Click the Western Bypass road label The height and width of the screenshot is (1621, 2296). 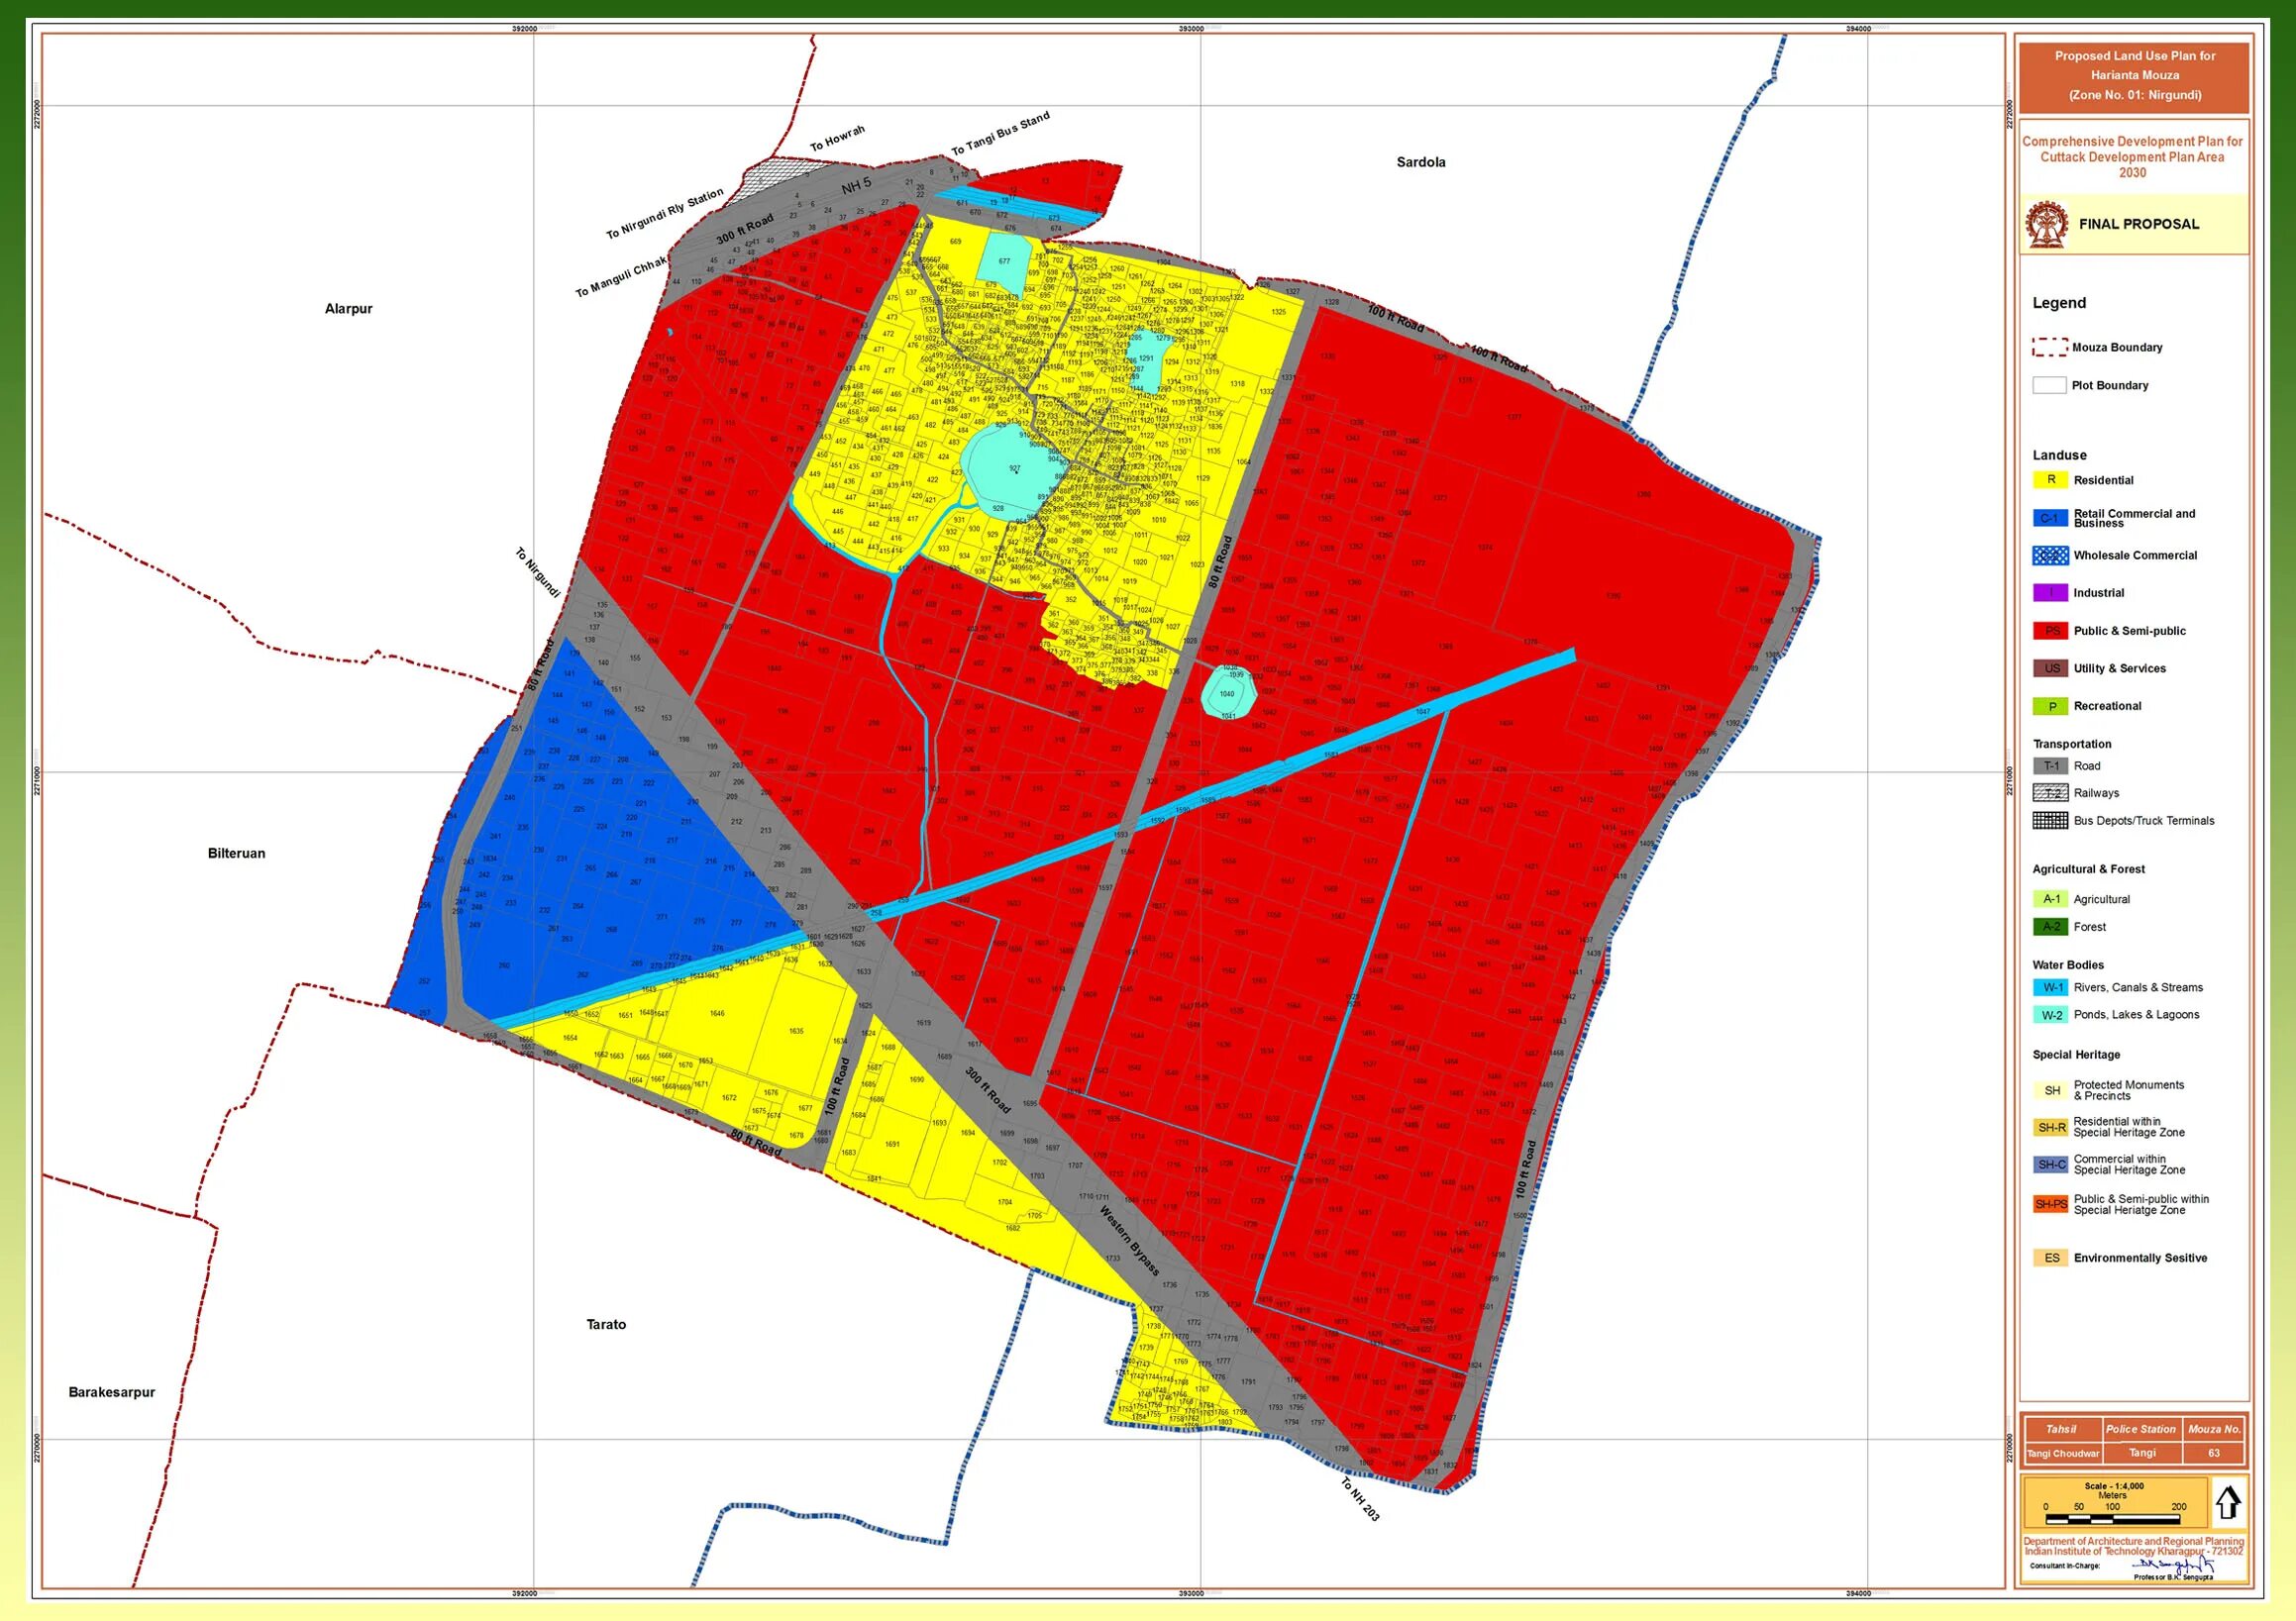coord(1129,1241)
